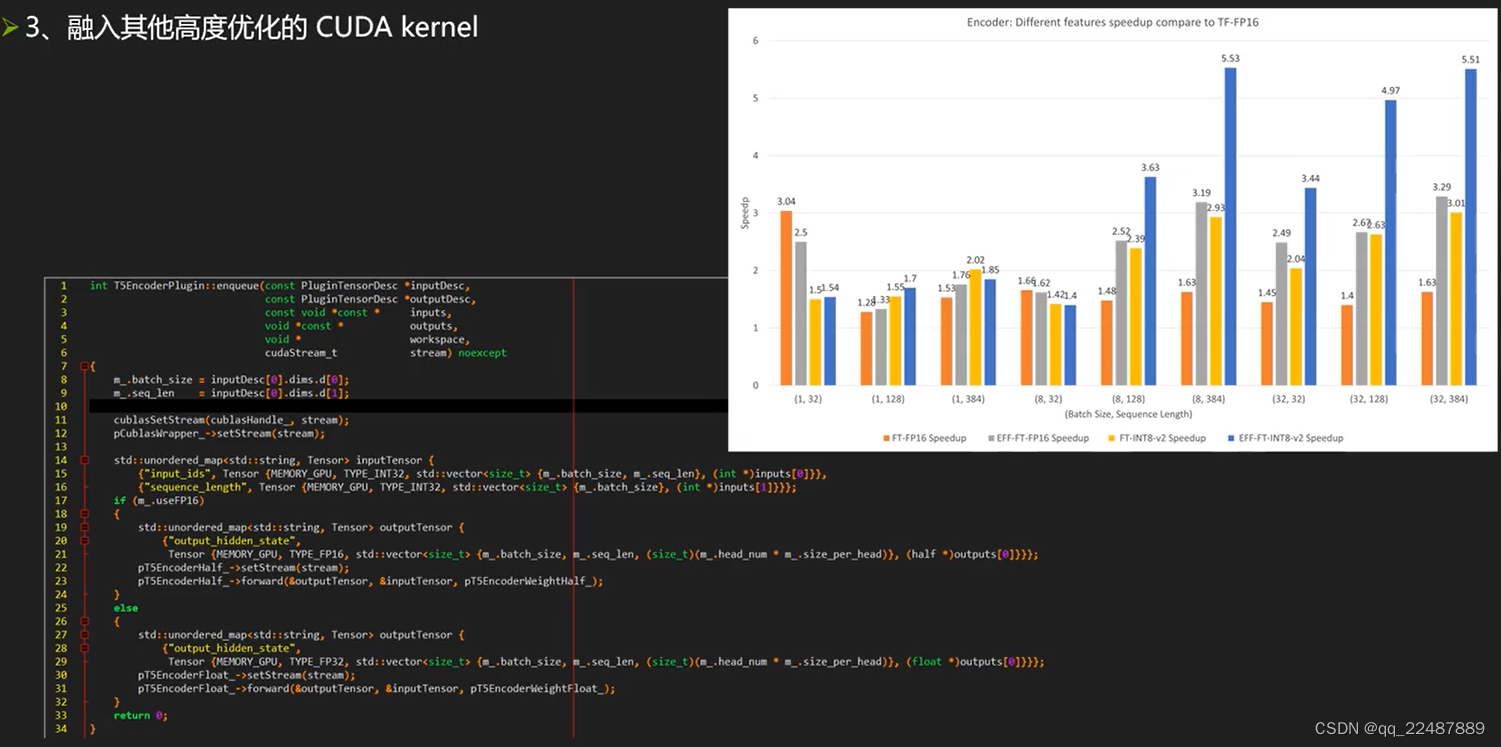The image size is (1501, 747).
Task: Click line number 1 in the gutter
Action: 63,286
